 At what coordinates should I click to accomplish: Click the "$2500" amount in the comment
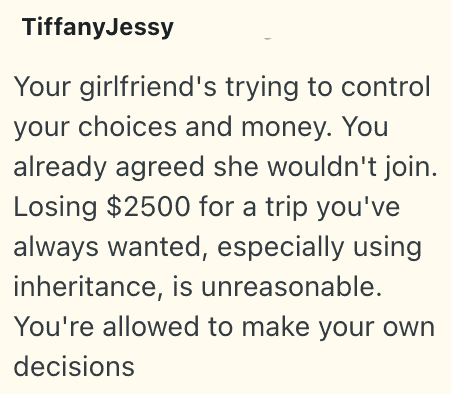click(149, 207)
